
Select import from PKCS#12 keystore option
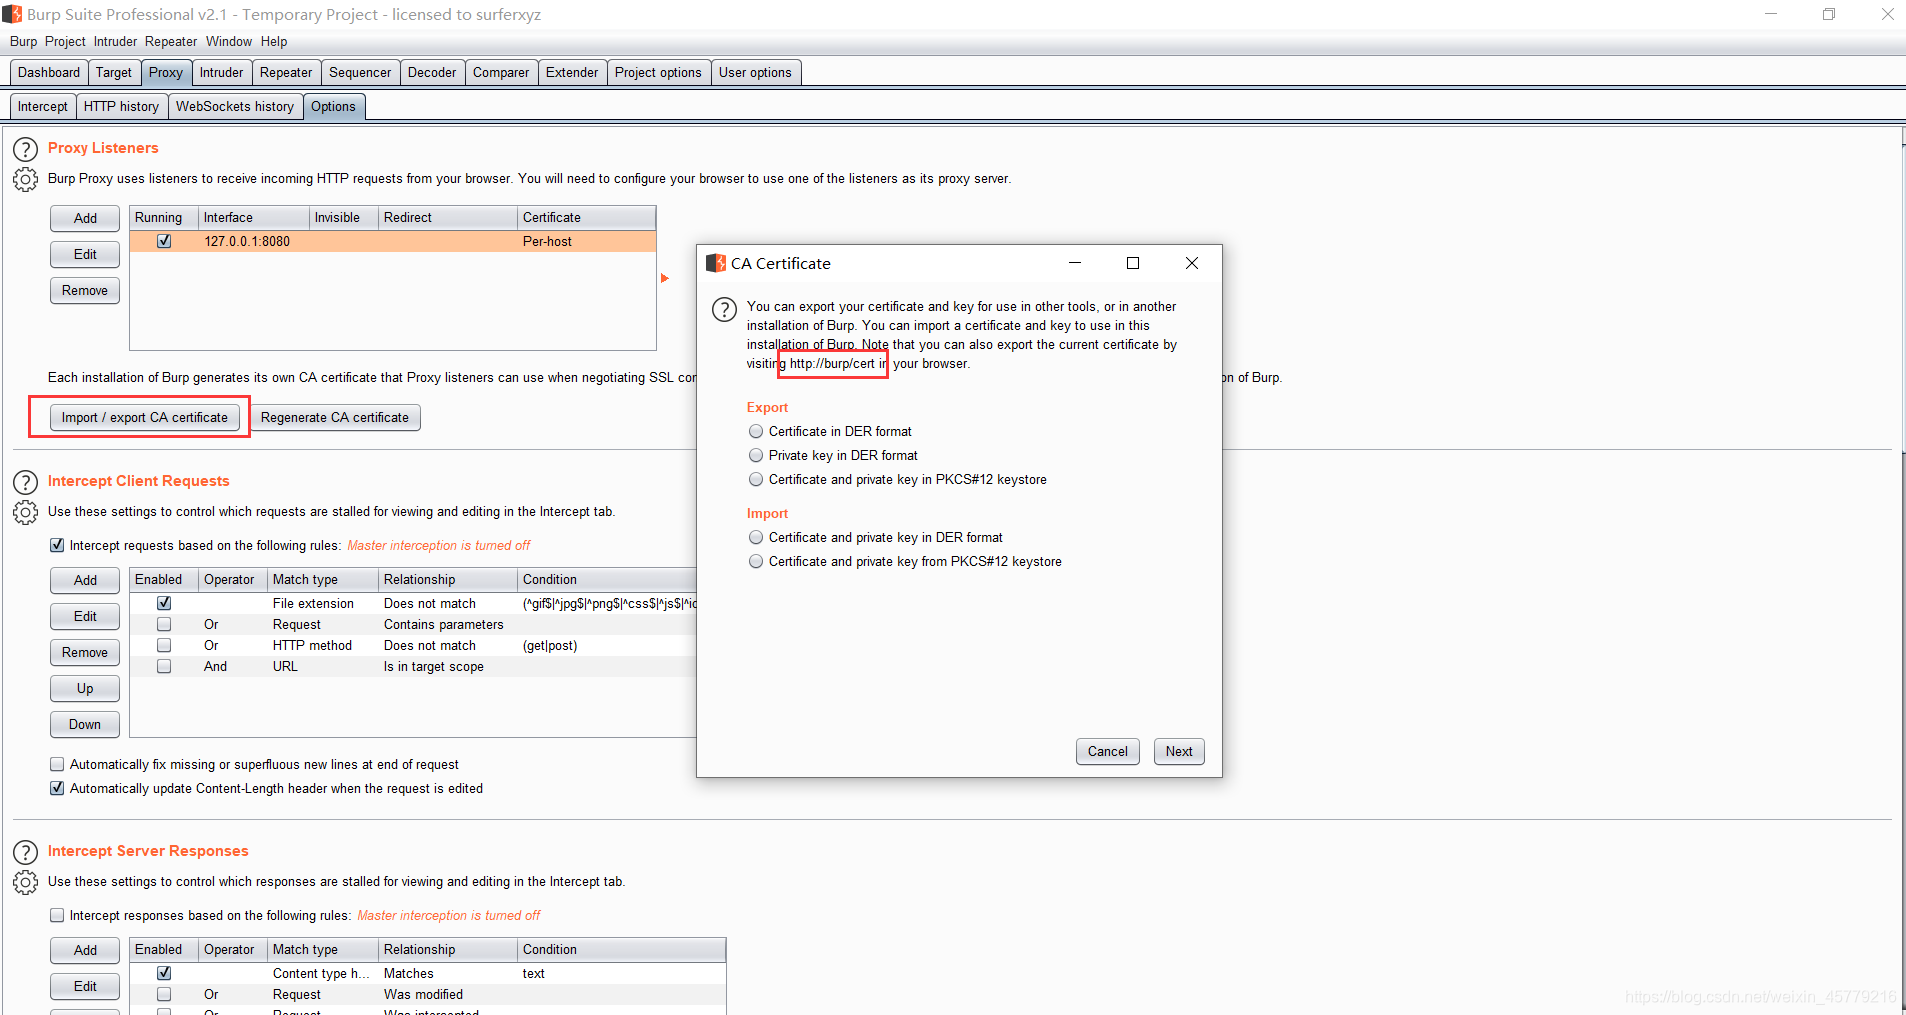[x=756, y=561]
